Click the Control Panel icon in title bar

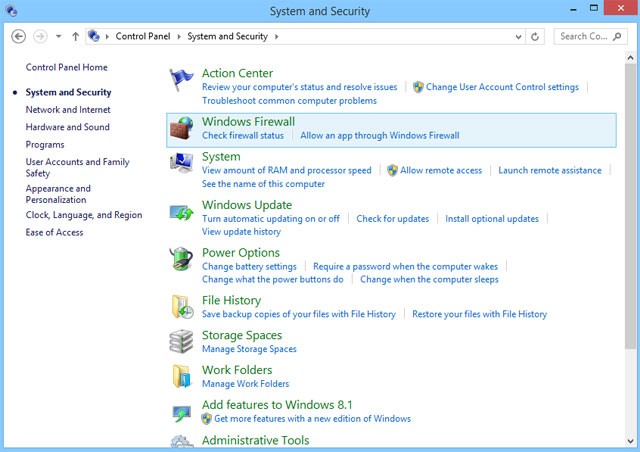pos(11,11)
